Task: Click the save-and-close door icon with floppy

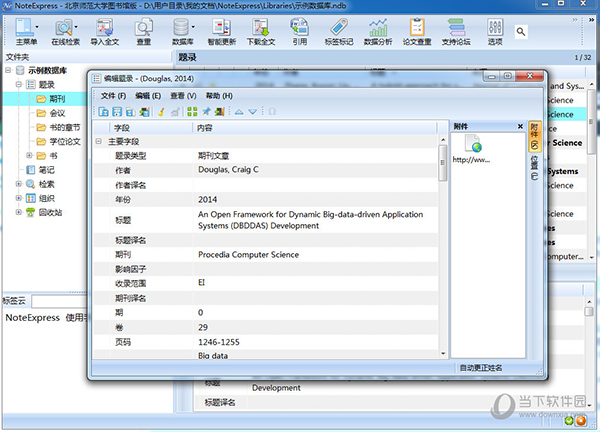Action: coord(144,112)
